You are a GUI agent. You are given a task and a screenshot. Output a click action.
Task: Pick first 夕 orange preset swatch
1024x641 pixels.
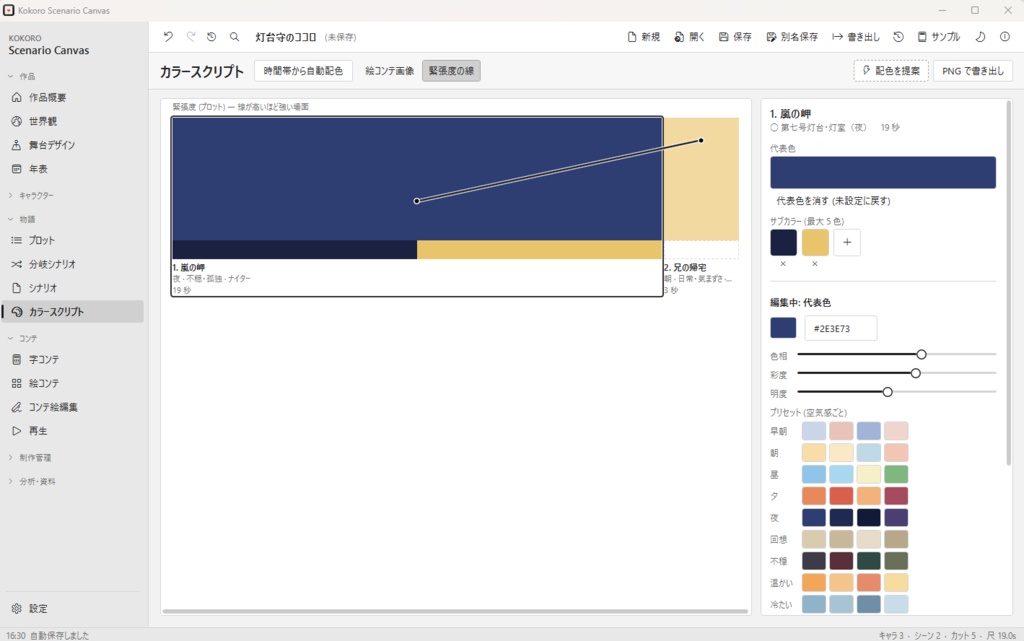(x=814, y=496)
